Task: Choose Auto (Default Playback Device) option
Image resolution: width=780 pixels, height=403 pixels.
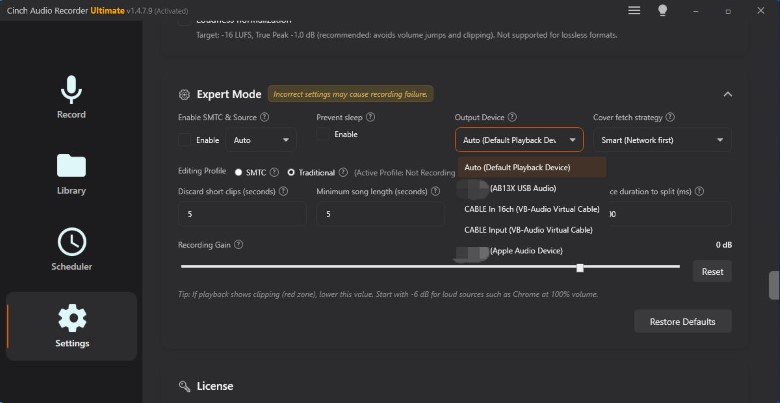Action: [x=532, y=168]
